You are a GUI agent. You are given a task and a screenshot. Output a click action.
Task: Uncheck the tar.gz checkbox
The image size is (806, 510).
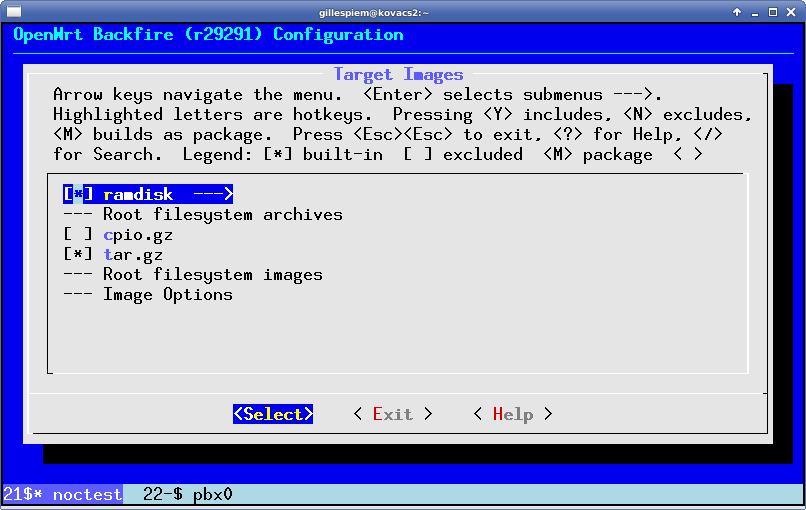(x=78, y=254)
